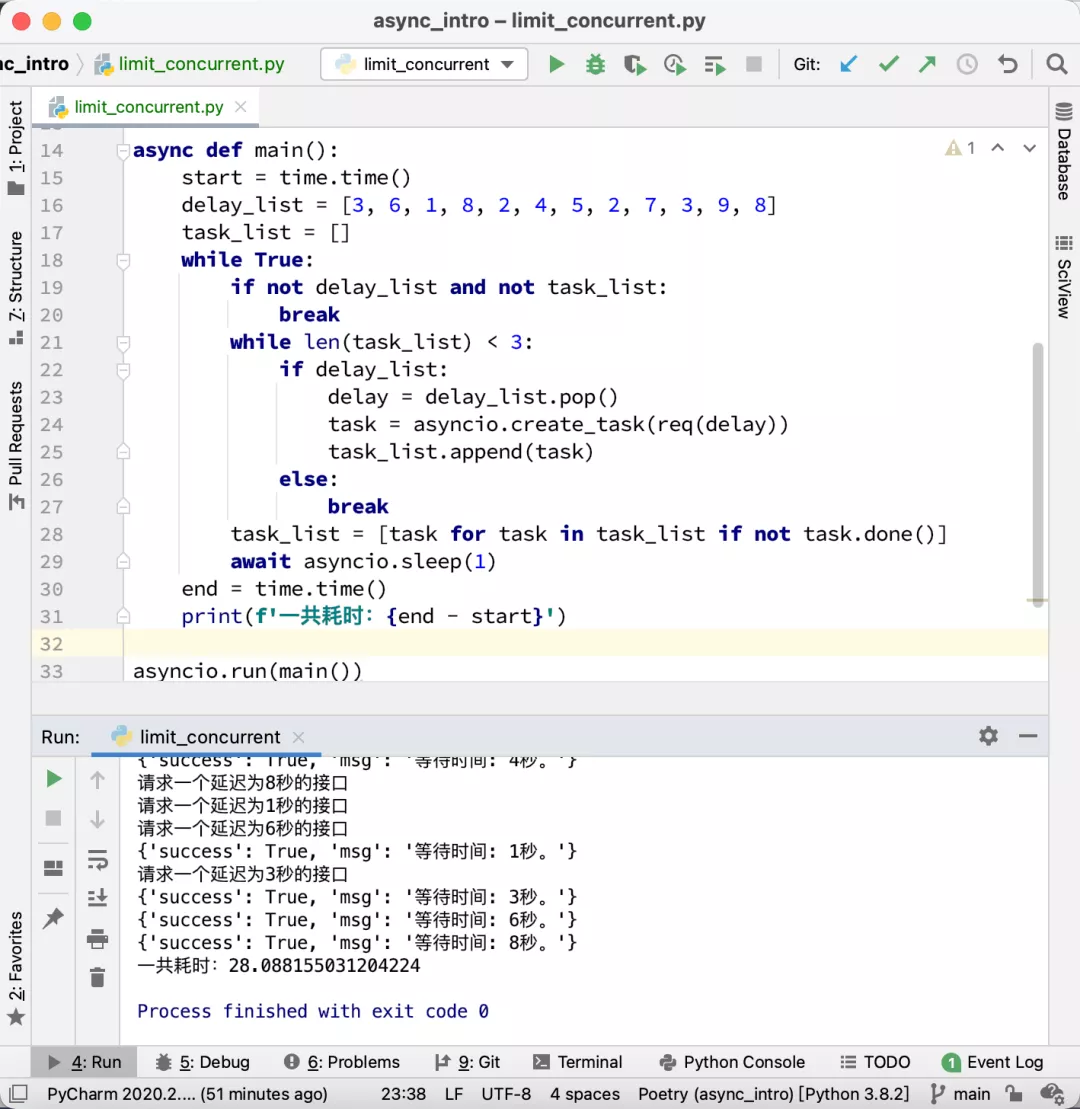Switch to the Terminal tool window tab
1080x1109 pixels.
point(578,1062)
